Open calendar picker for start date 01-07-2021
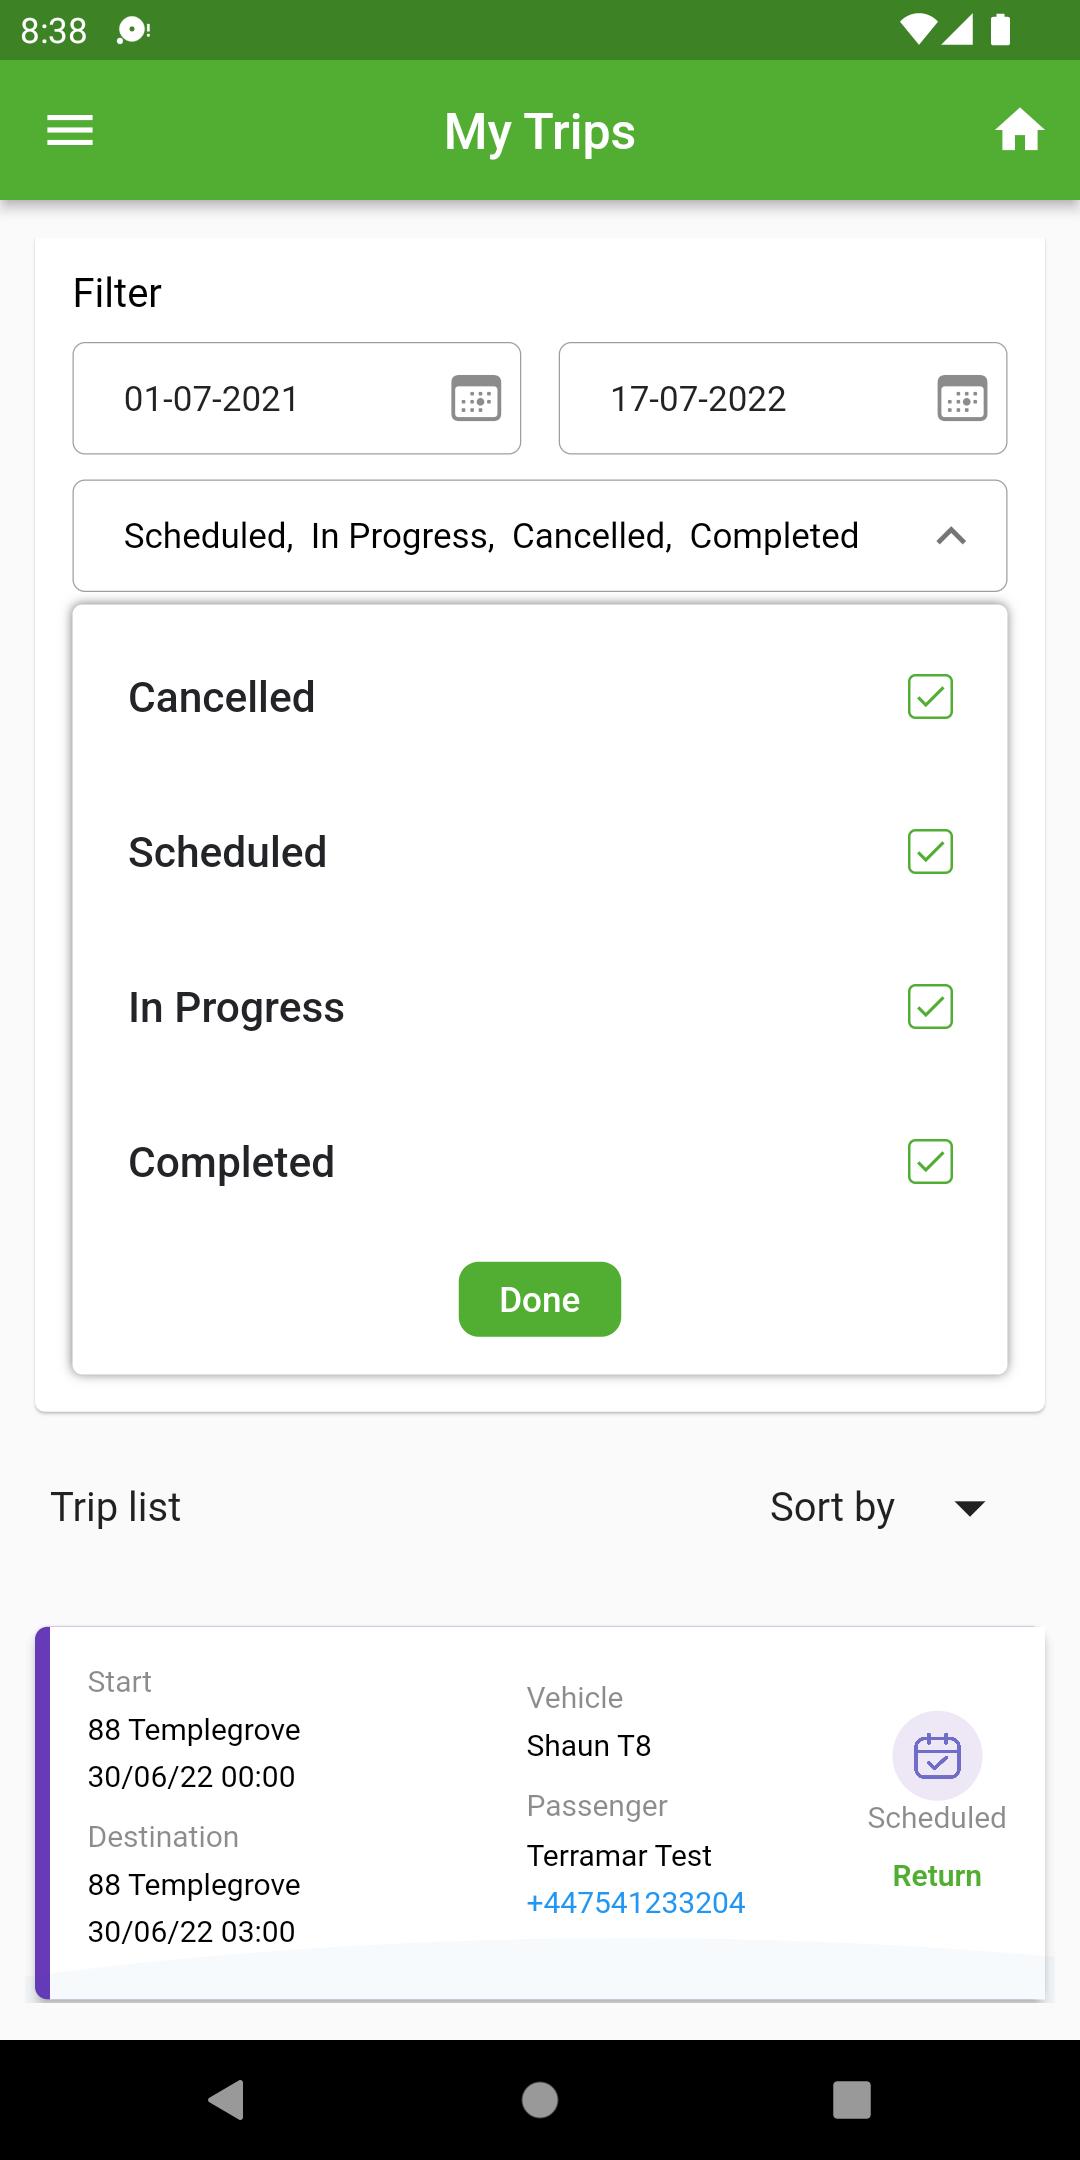This screenshot has width=1080, height=2160. pos(476,398)
